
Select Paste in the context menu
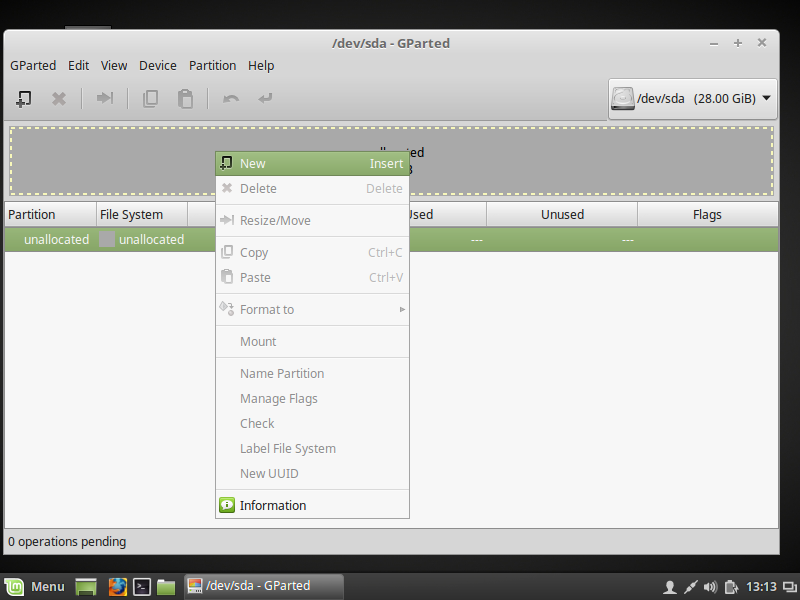click(x=312, y=278)
